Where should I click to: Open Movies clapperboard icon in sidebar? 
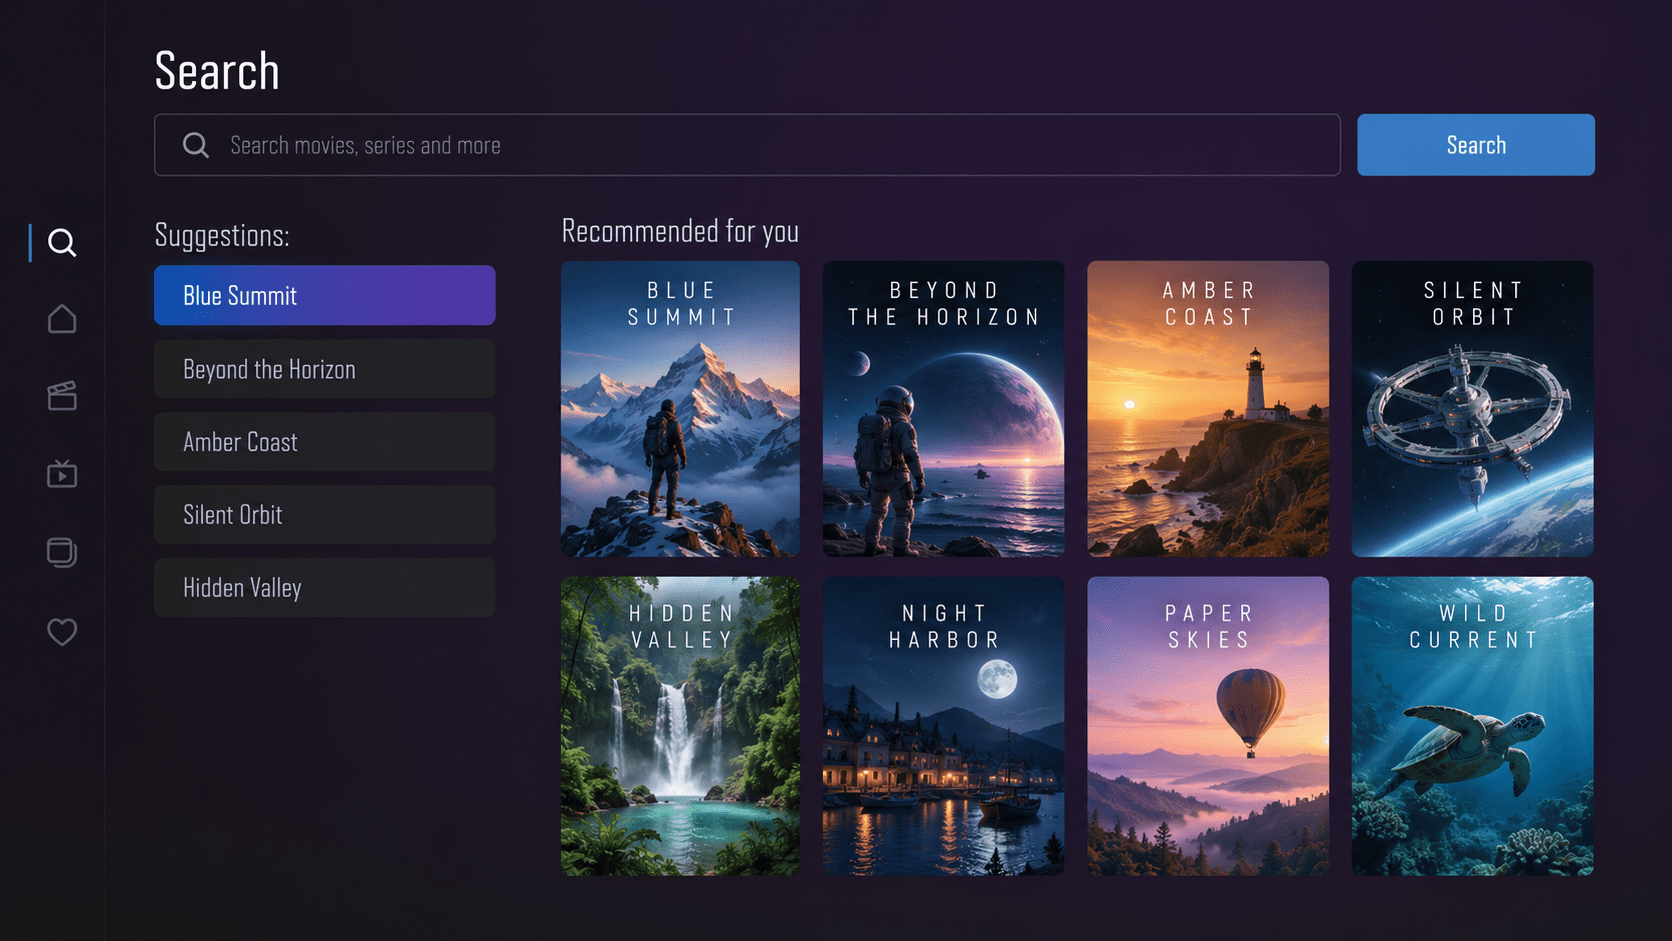62,396
